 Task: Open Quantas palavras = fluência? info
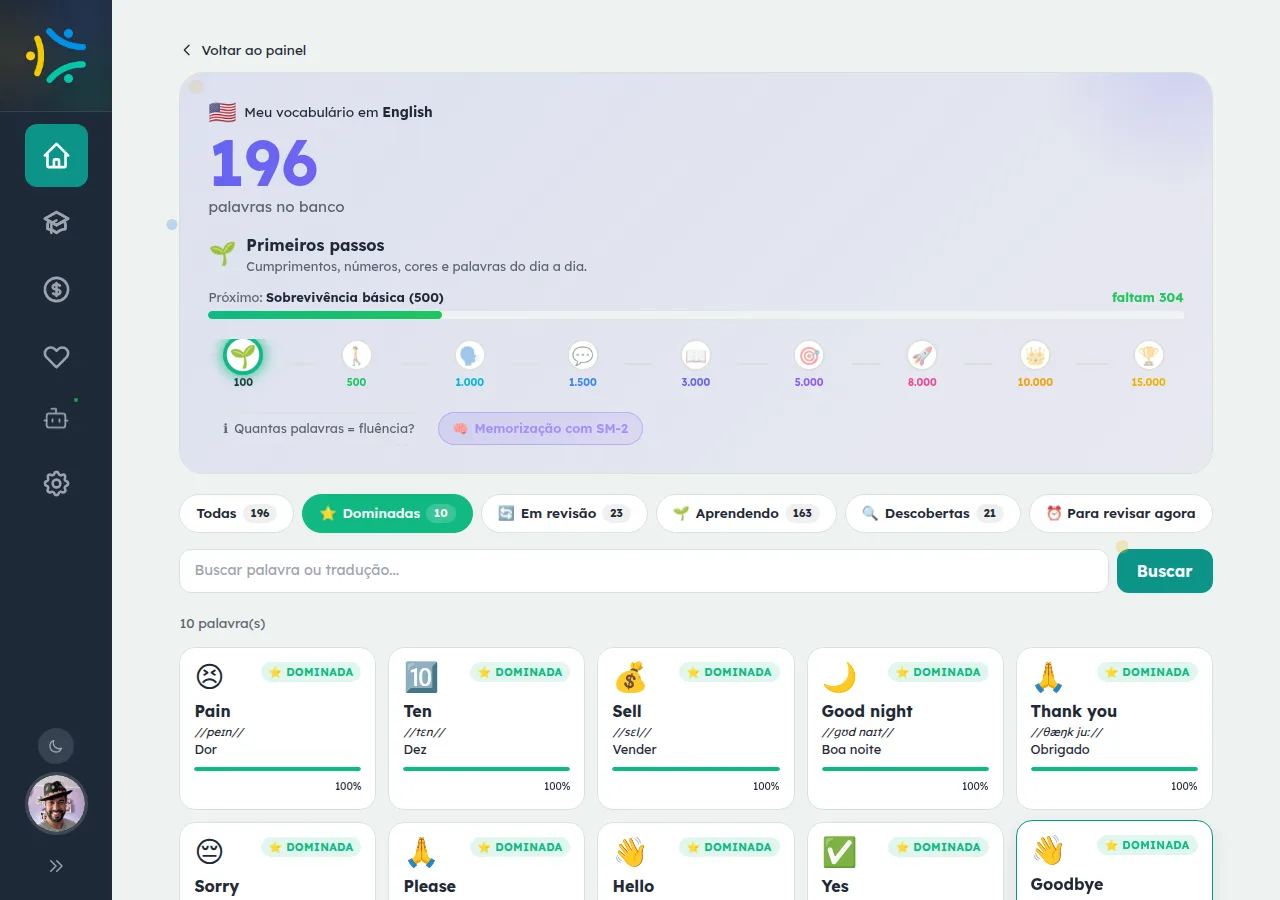click(318, 429)
